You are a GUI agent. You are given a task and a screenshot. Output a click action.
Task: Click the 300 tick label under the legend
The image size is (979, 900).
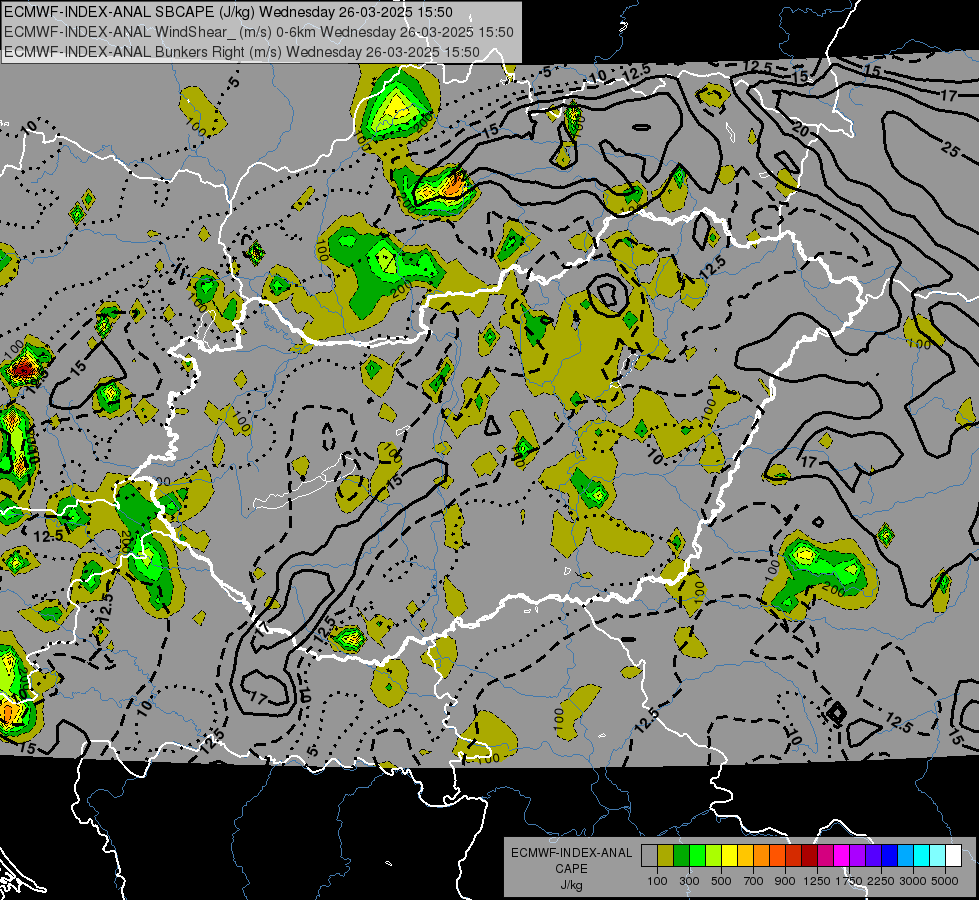point(689,881)
